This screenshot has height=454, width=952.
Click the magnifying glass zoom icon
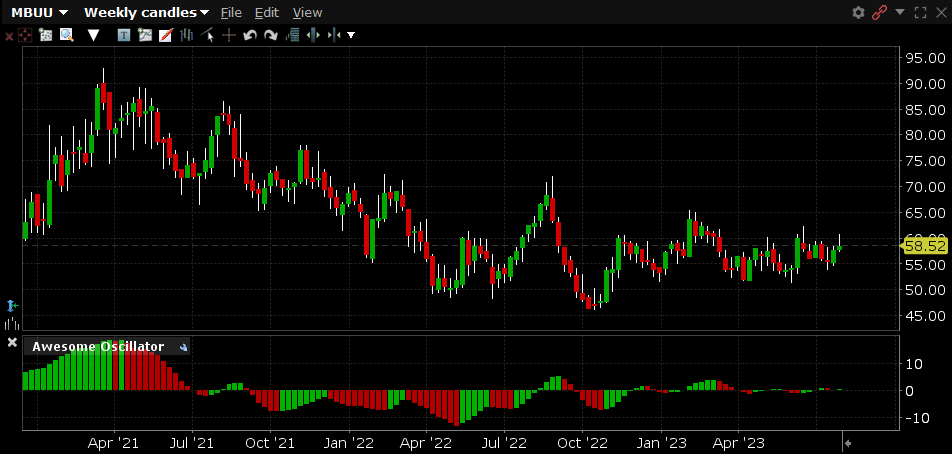click(x=66, y=35)
